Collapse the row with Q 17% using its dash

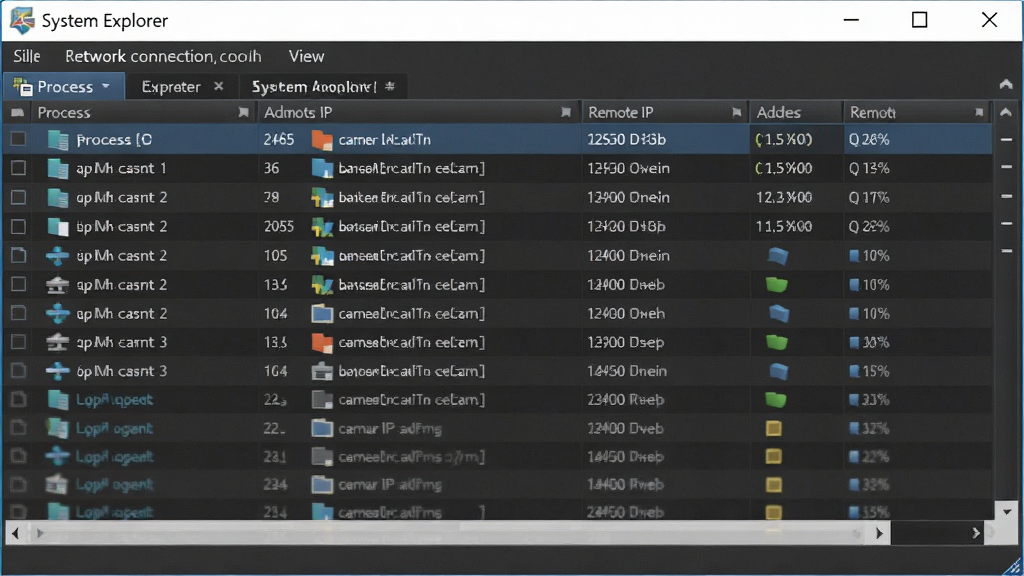1006,195
